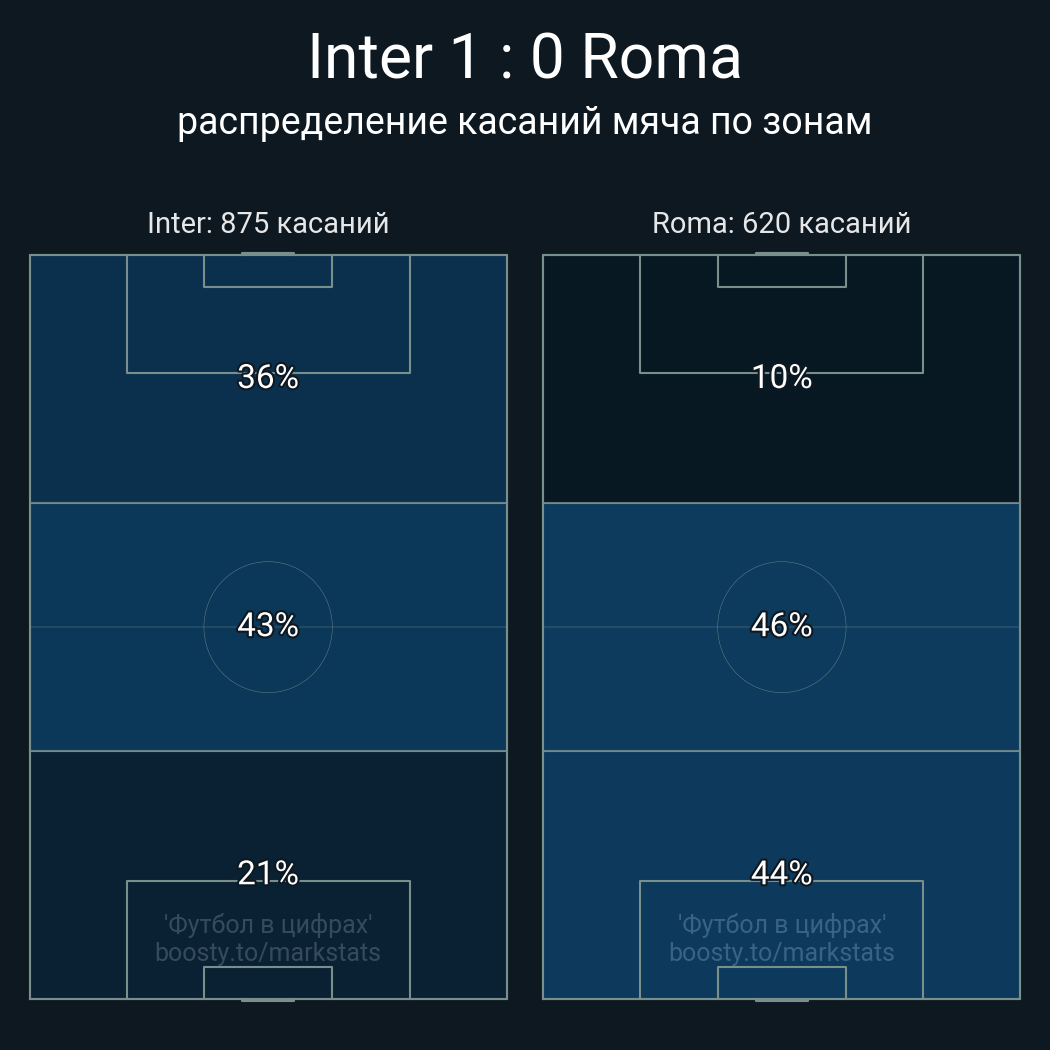The image size is (1050, 1050).
Task: Click the Russian subtitle about touch distribution
Action: (524, 122)
